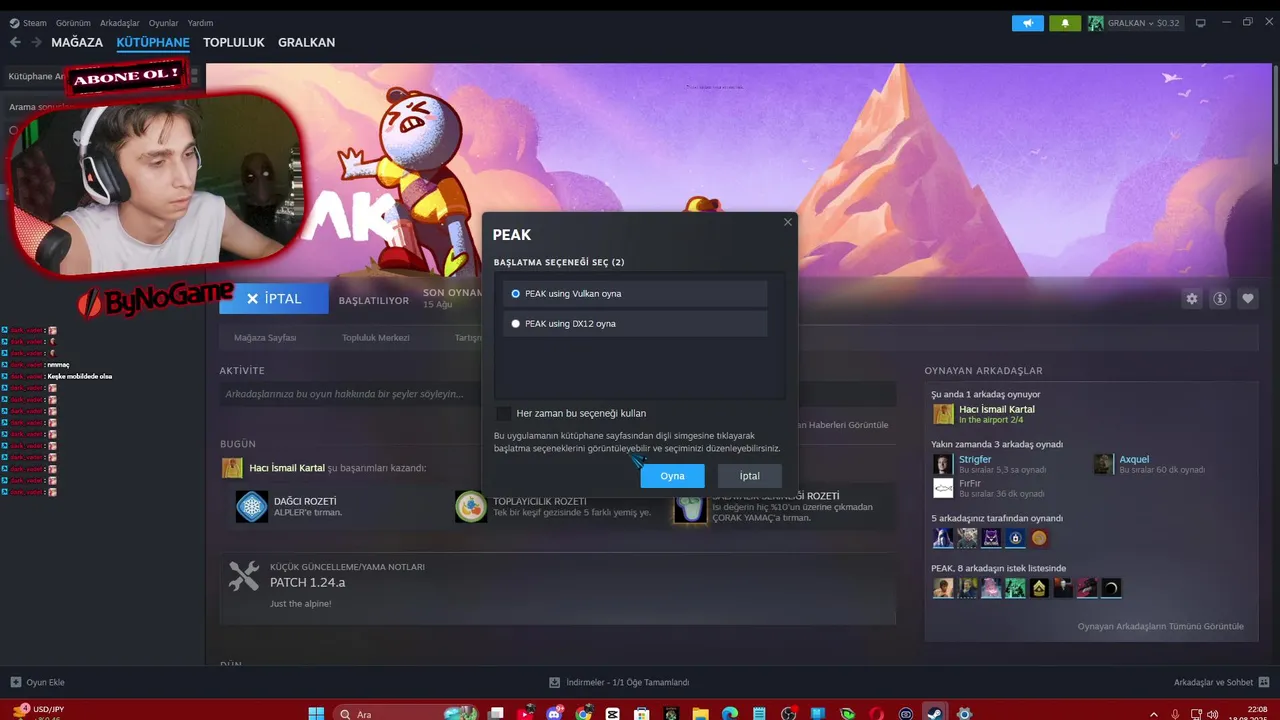Click the microphone icon in system tray
This screenshot has width=1280, height=720.
tap(1175, 714)
